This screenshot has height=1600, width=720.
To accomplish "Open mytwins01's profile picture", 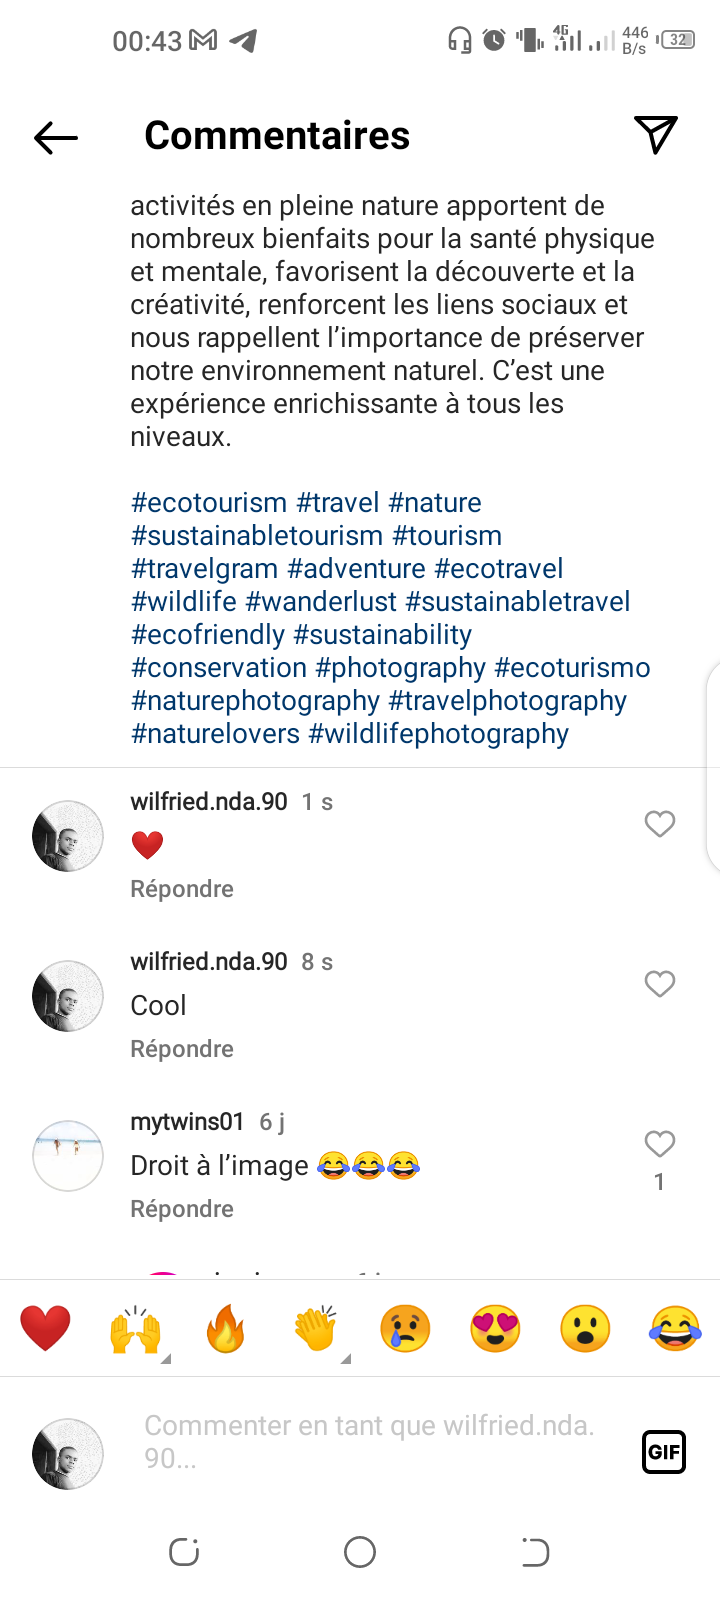I will pos(68,1156).
